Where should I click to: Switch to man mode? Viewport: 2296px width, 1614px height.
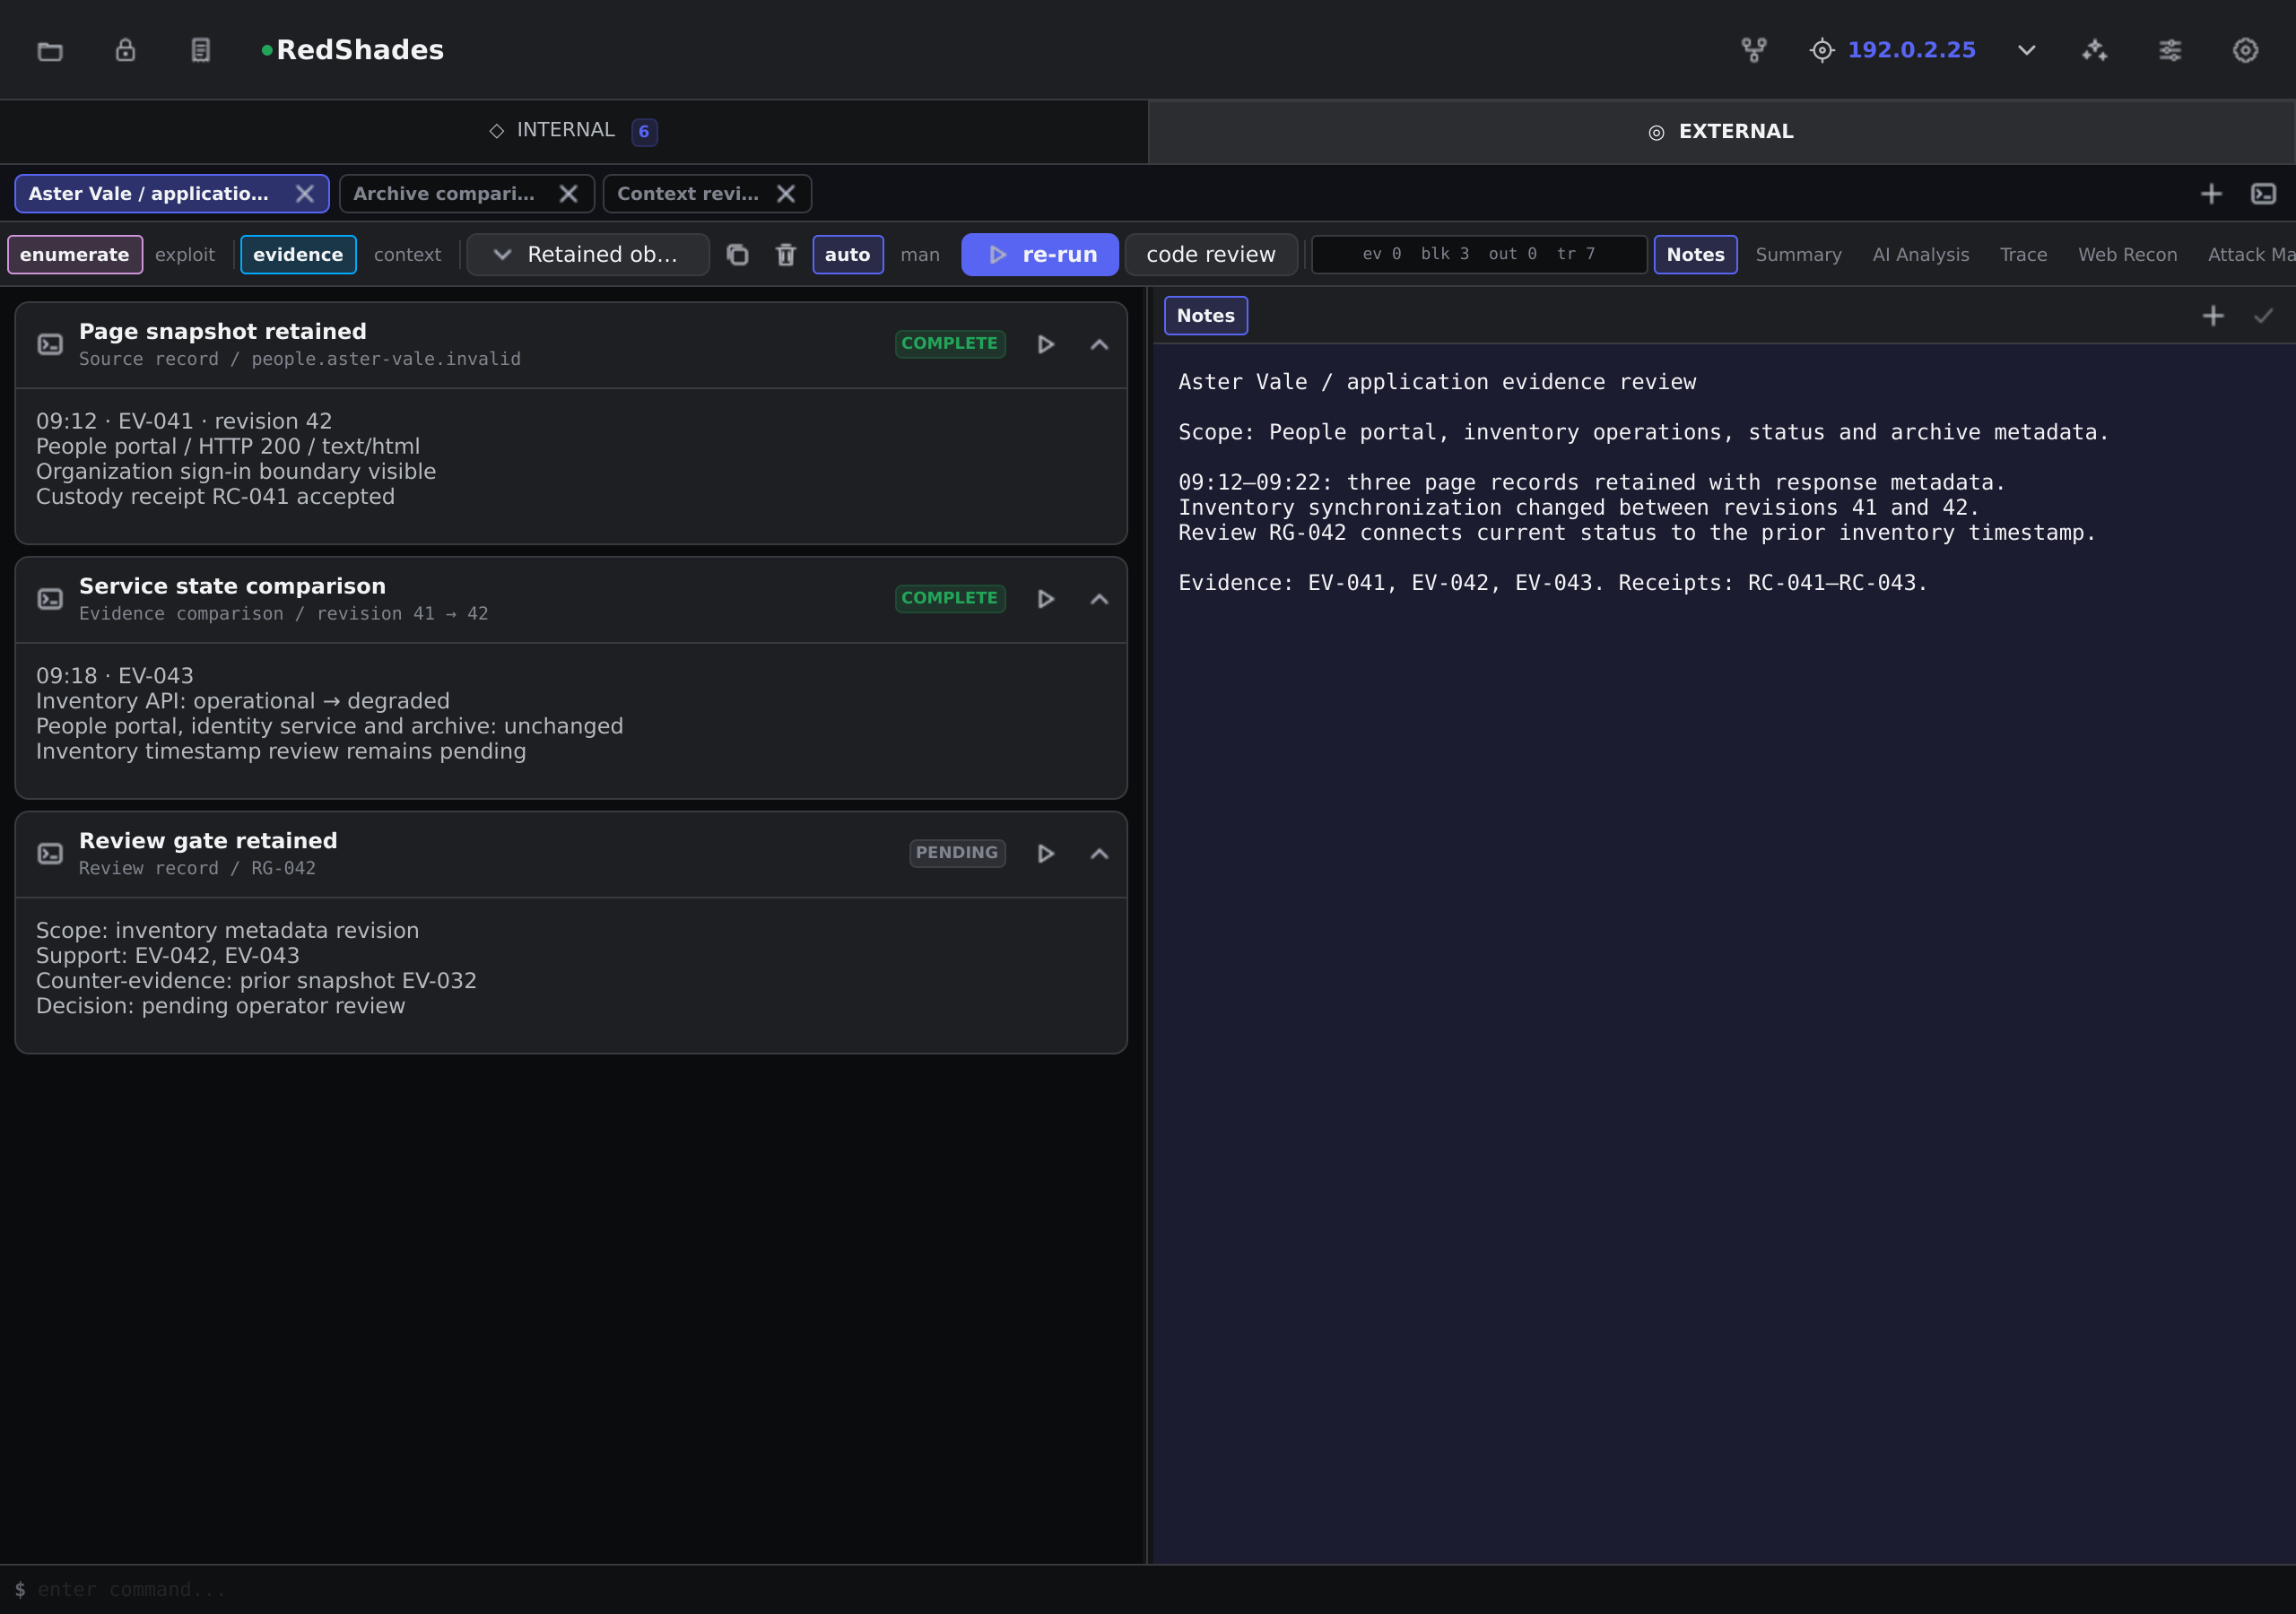coord(920,254)
